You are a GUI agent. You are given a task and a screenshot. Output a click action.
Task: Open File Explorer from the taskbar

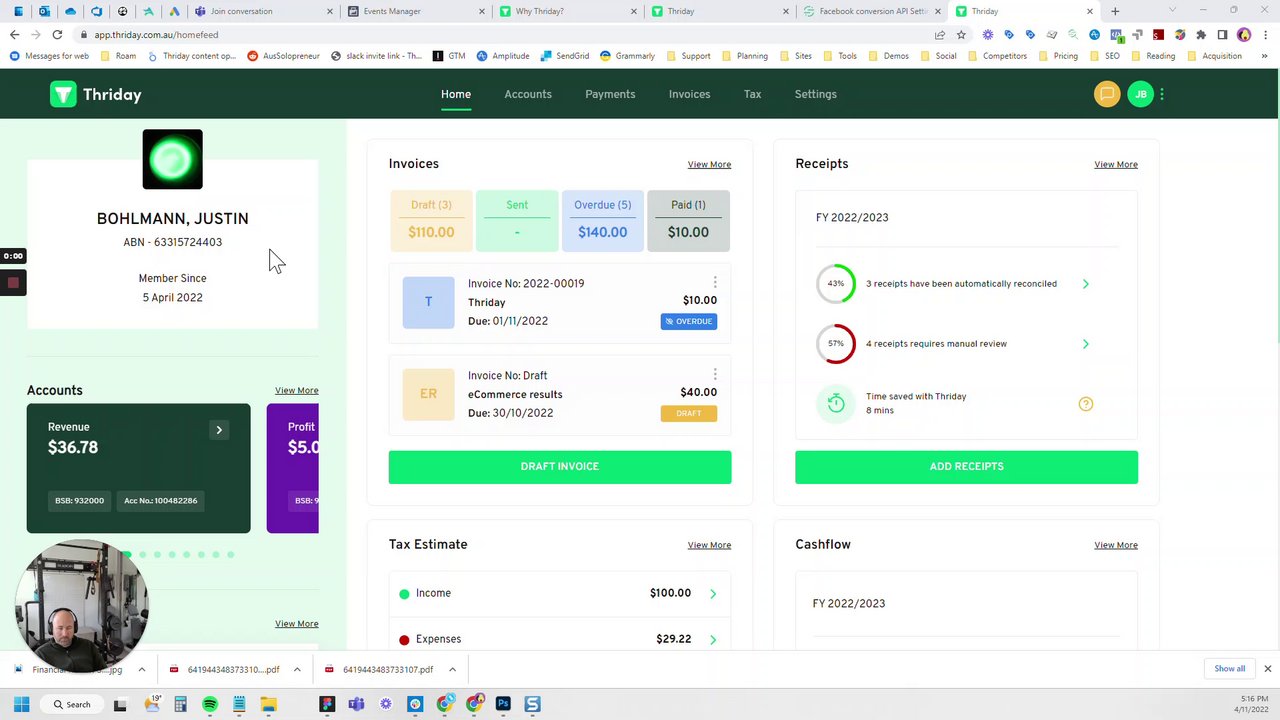268,704
